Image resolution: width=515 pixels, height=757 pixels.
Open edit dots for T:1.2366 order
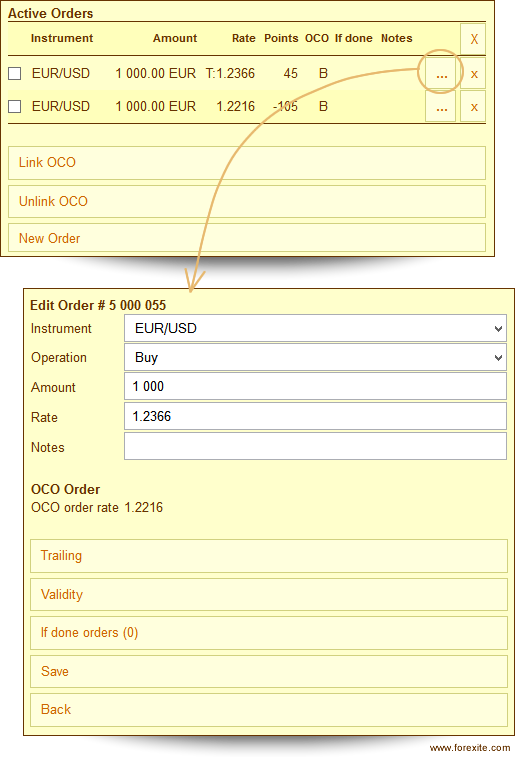click(x=440, y=74)
